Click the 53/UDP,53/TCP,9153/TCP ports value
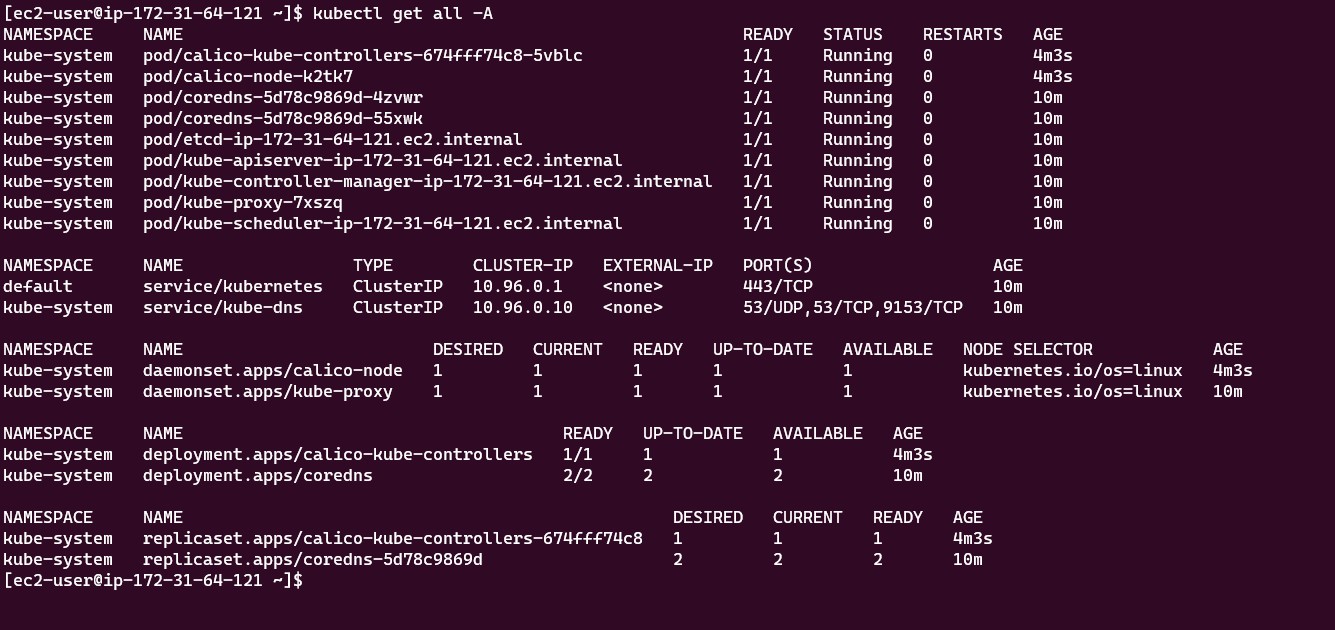 (x=853, y=307)
